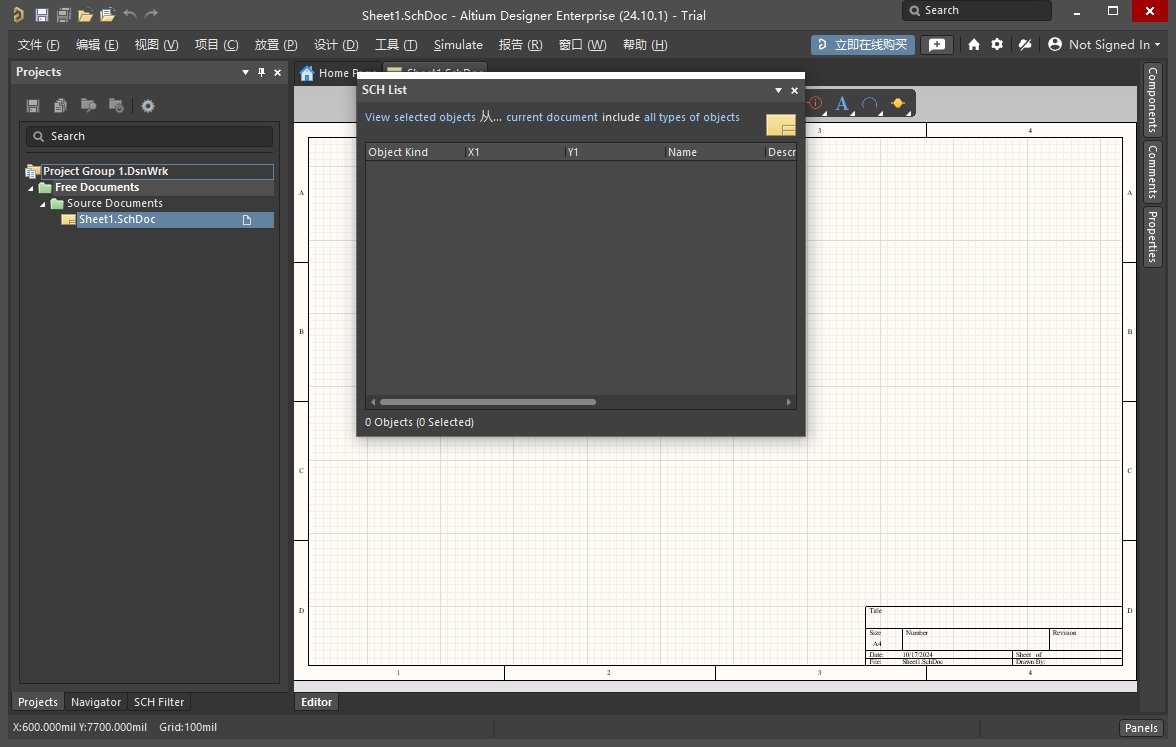Select the Arc drawing tool in Active Bar
This screenshot has height=747, width=1176.
(870, 104)
